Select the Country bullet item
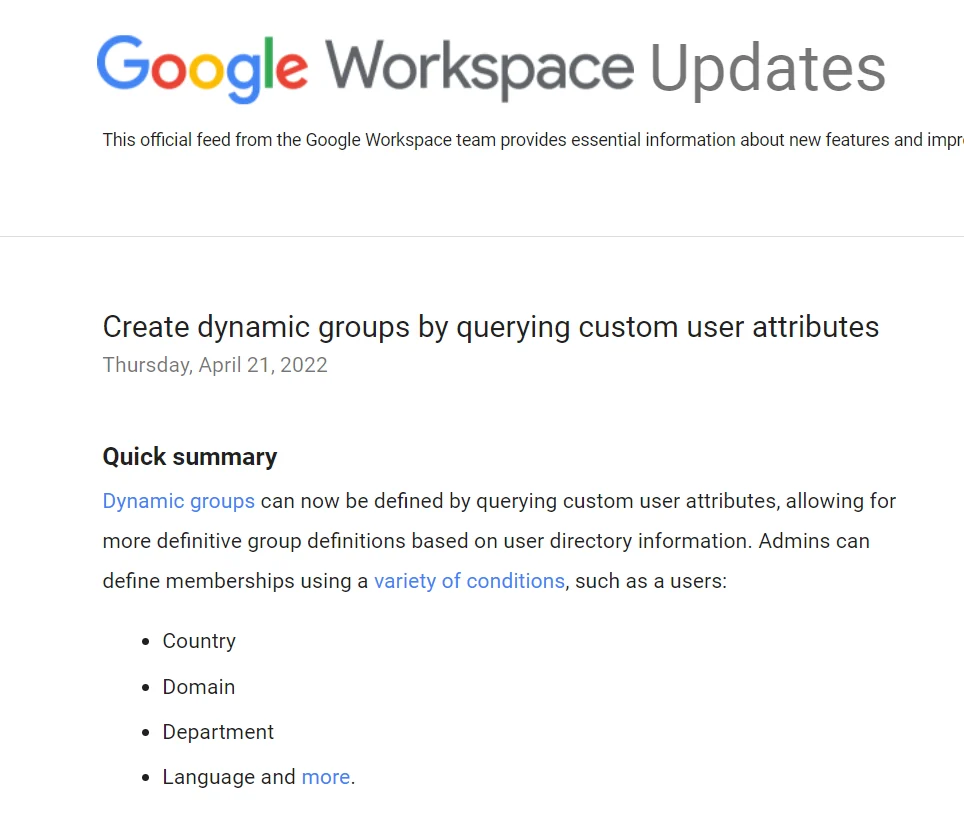The image size is (964, 826). tap(198, 640)
